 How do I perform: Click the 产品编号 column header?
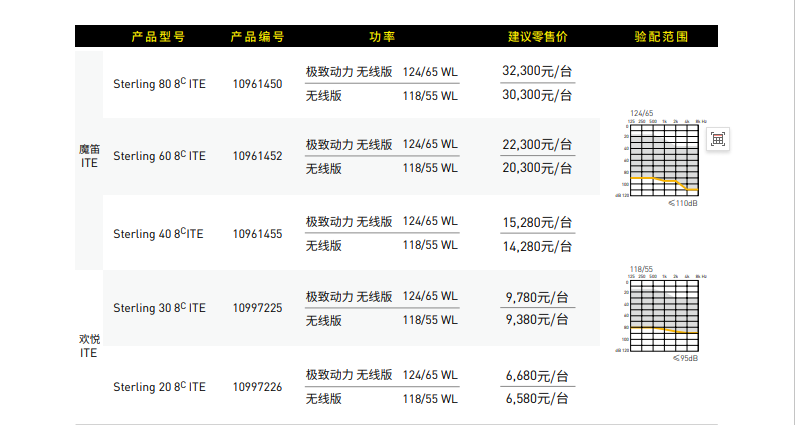pos(257,37)
